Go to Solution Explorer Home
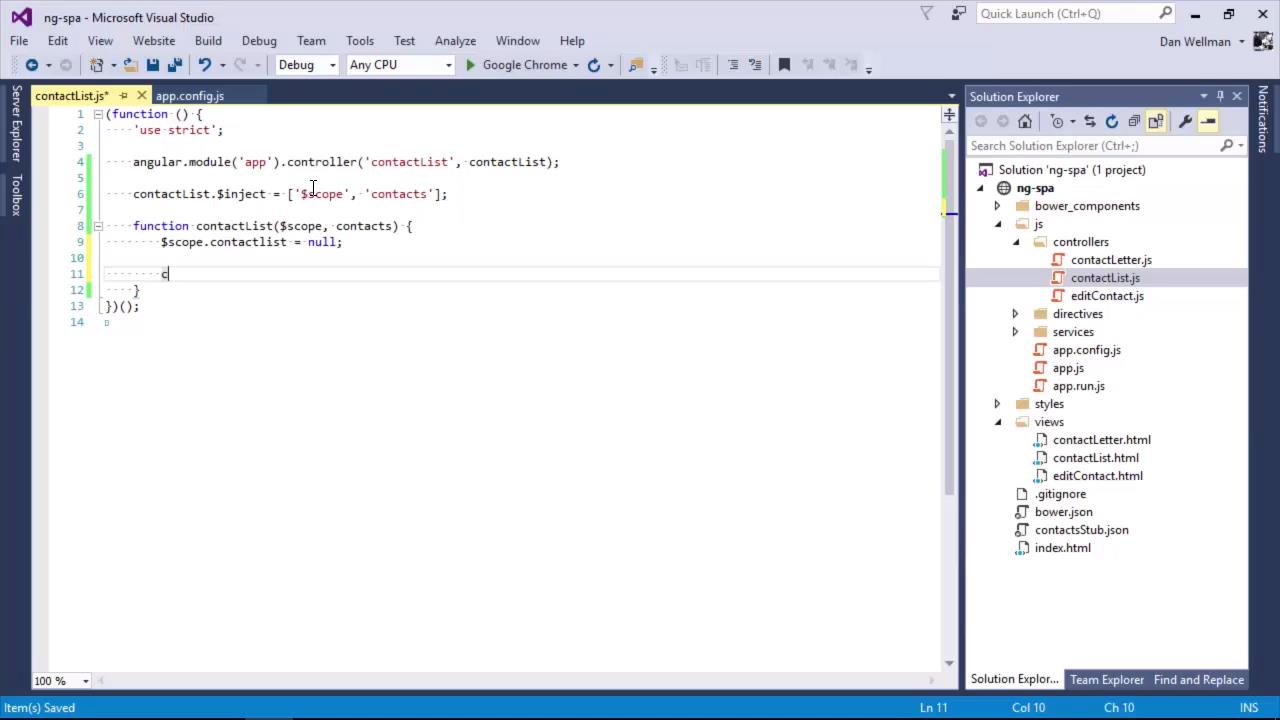 click(x=1024, y=121)
